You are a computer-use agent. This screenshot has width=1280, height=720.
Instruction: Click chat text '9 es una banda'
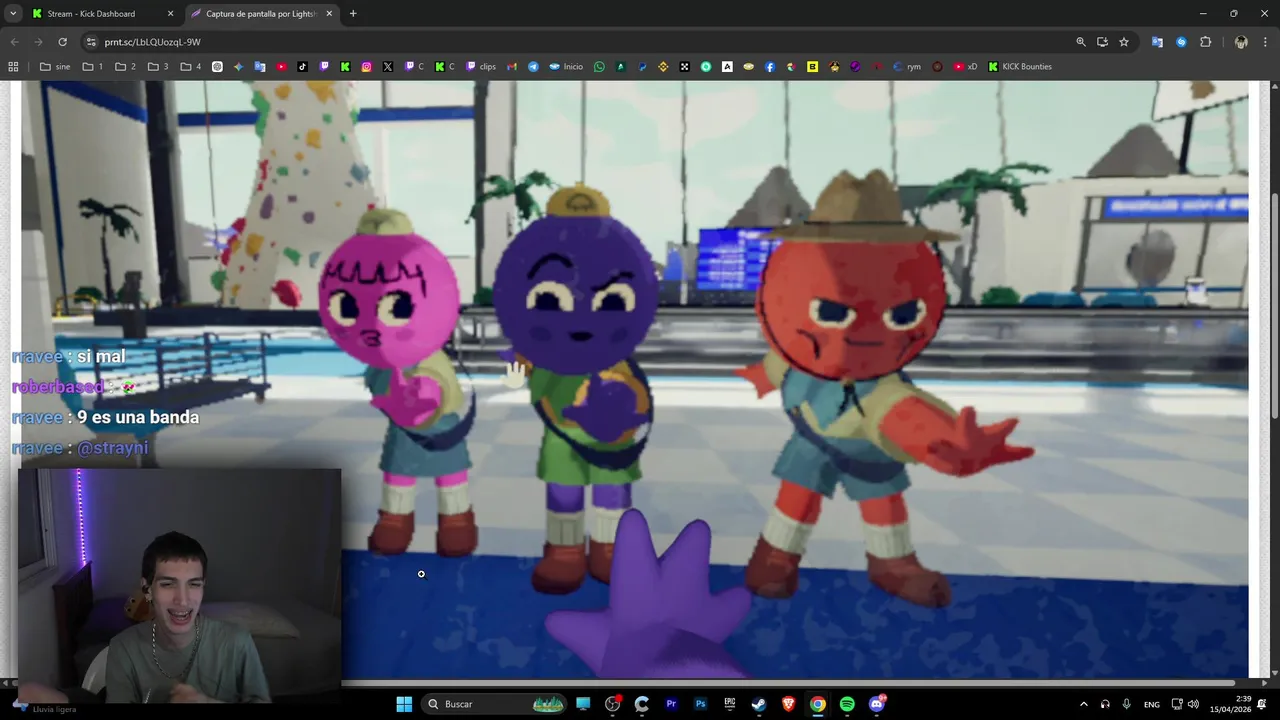point(138,417)
